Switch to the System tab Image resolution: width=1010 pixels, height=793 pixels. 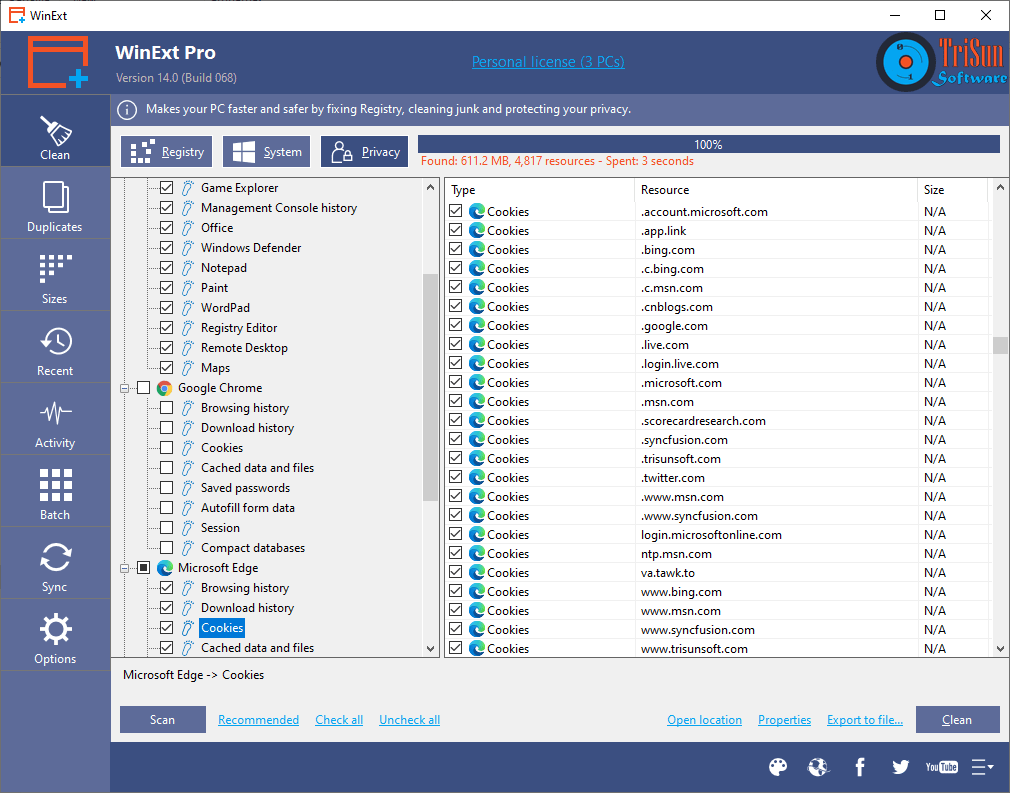[266, 151]
